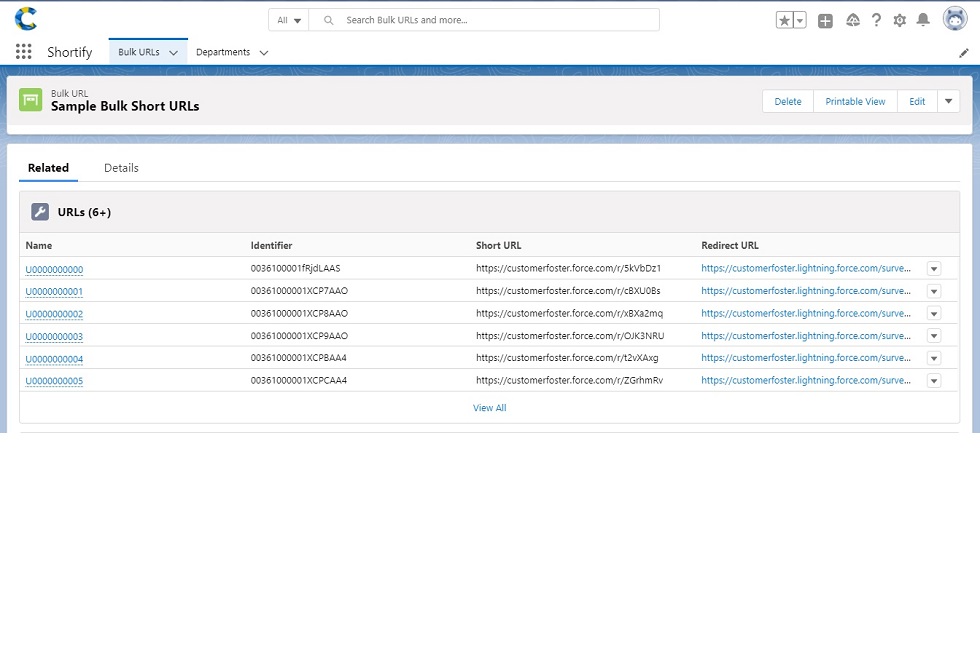Click the Printable View button

(855, 101)
